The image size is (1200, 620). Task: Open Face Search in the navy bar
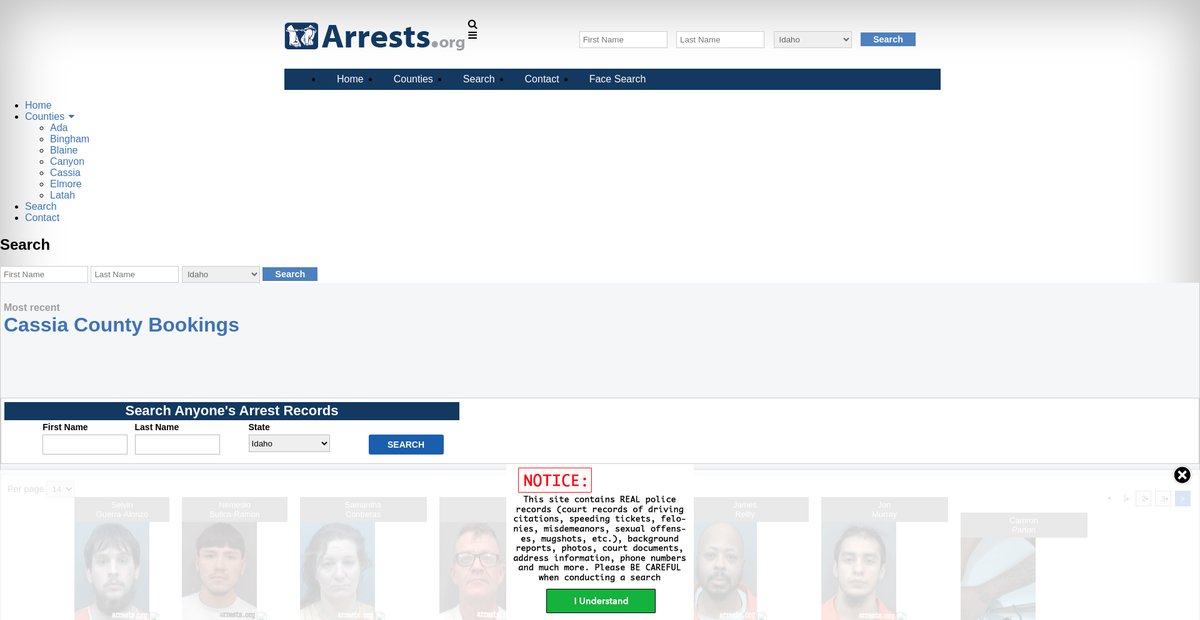pos(617,79)
